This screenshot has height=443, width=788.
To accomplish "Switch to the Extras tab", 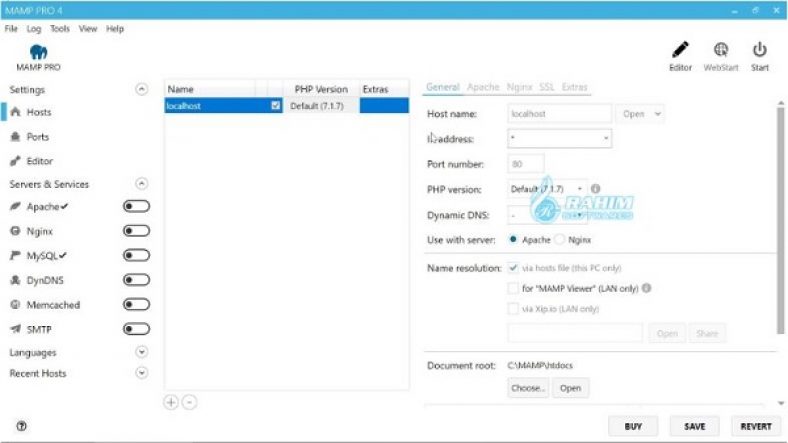I will pyautogui.click(x=574, y=87).
